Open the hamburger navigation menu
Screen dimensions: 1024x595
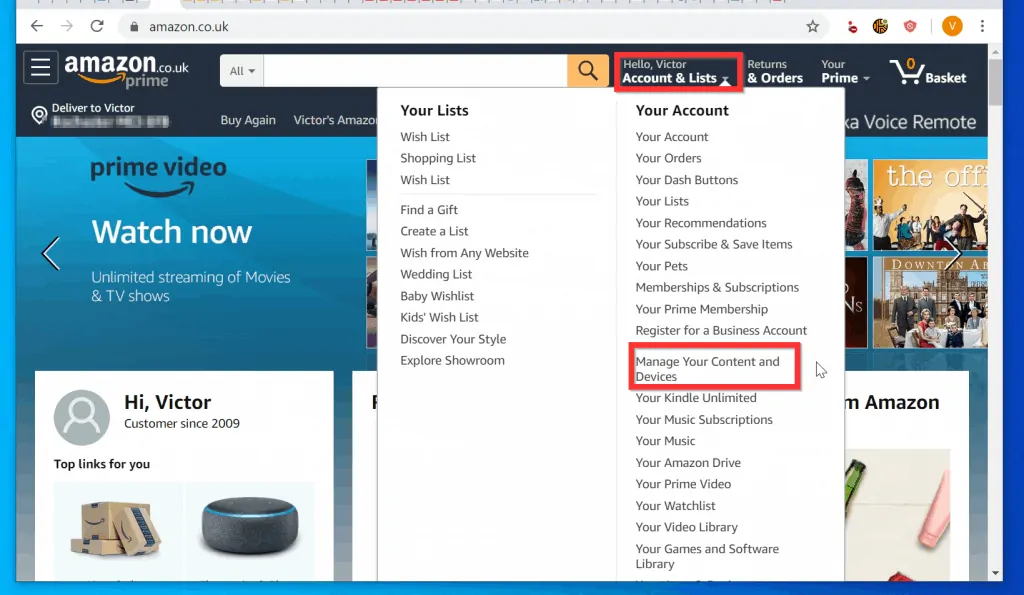click(x=39, y=67)
